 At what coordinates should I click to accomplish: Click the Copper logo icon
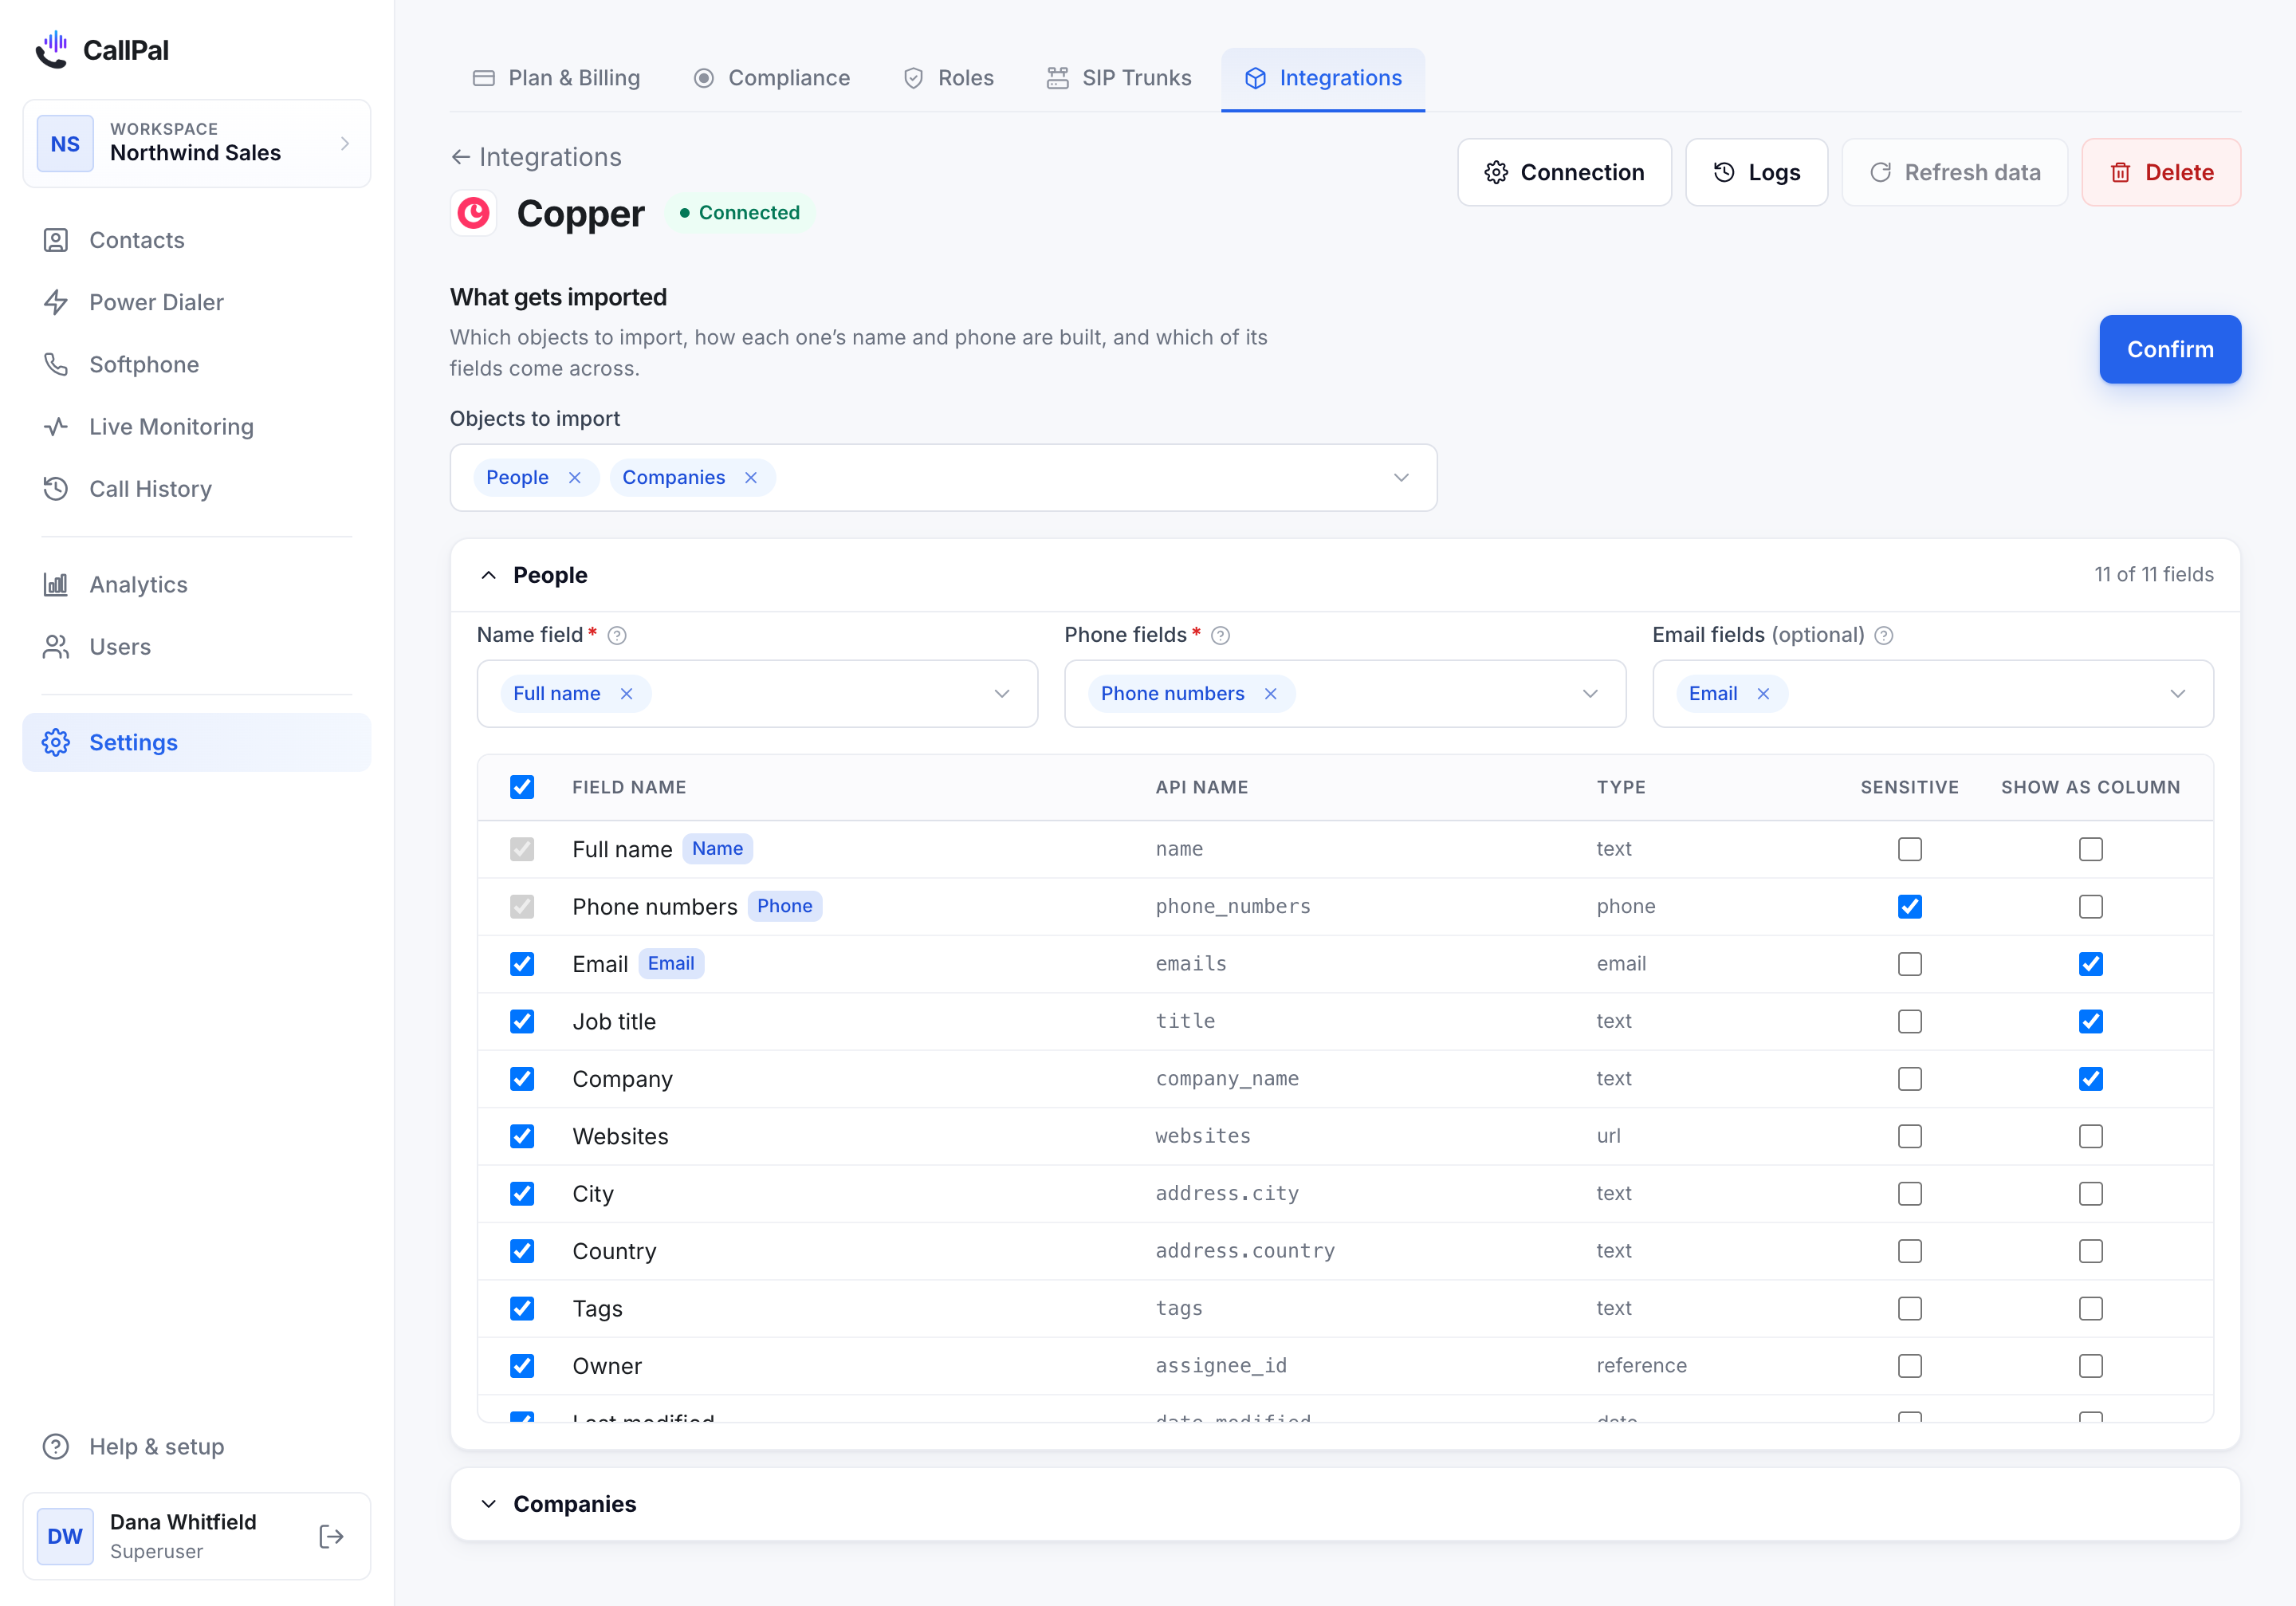[473, 213]
